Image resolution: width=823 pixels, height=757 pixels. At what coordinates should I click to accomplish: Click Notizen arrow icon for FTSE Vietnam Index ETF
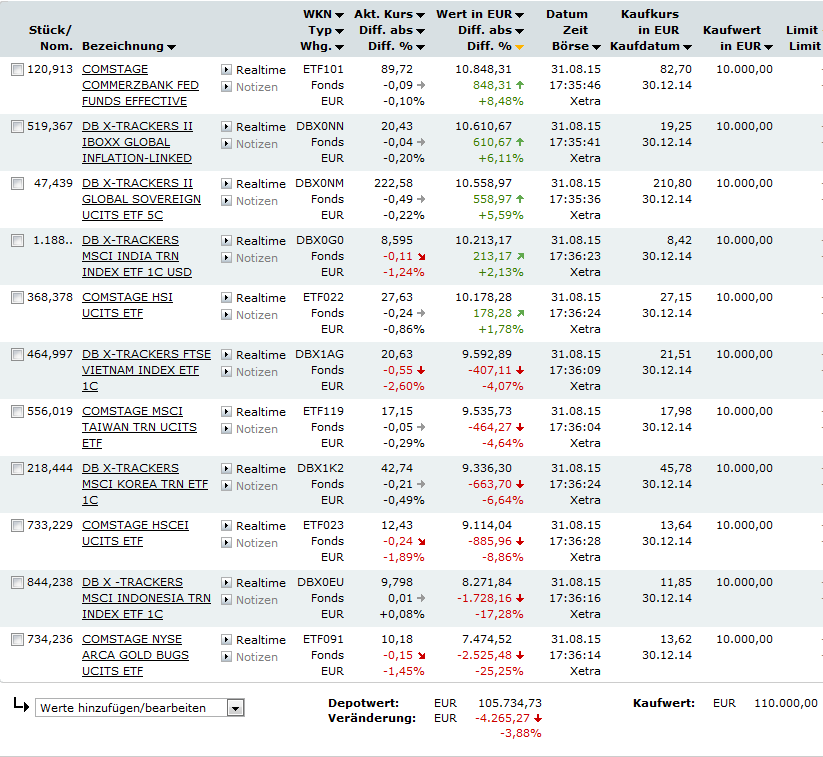pos(226,372)
